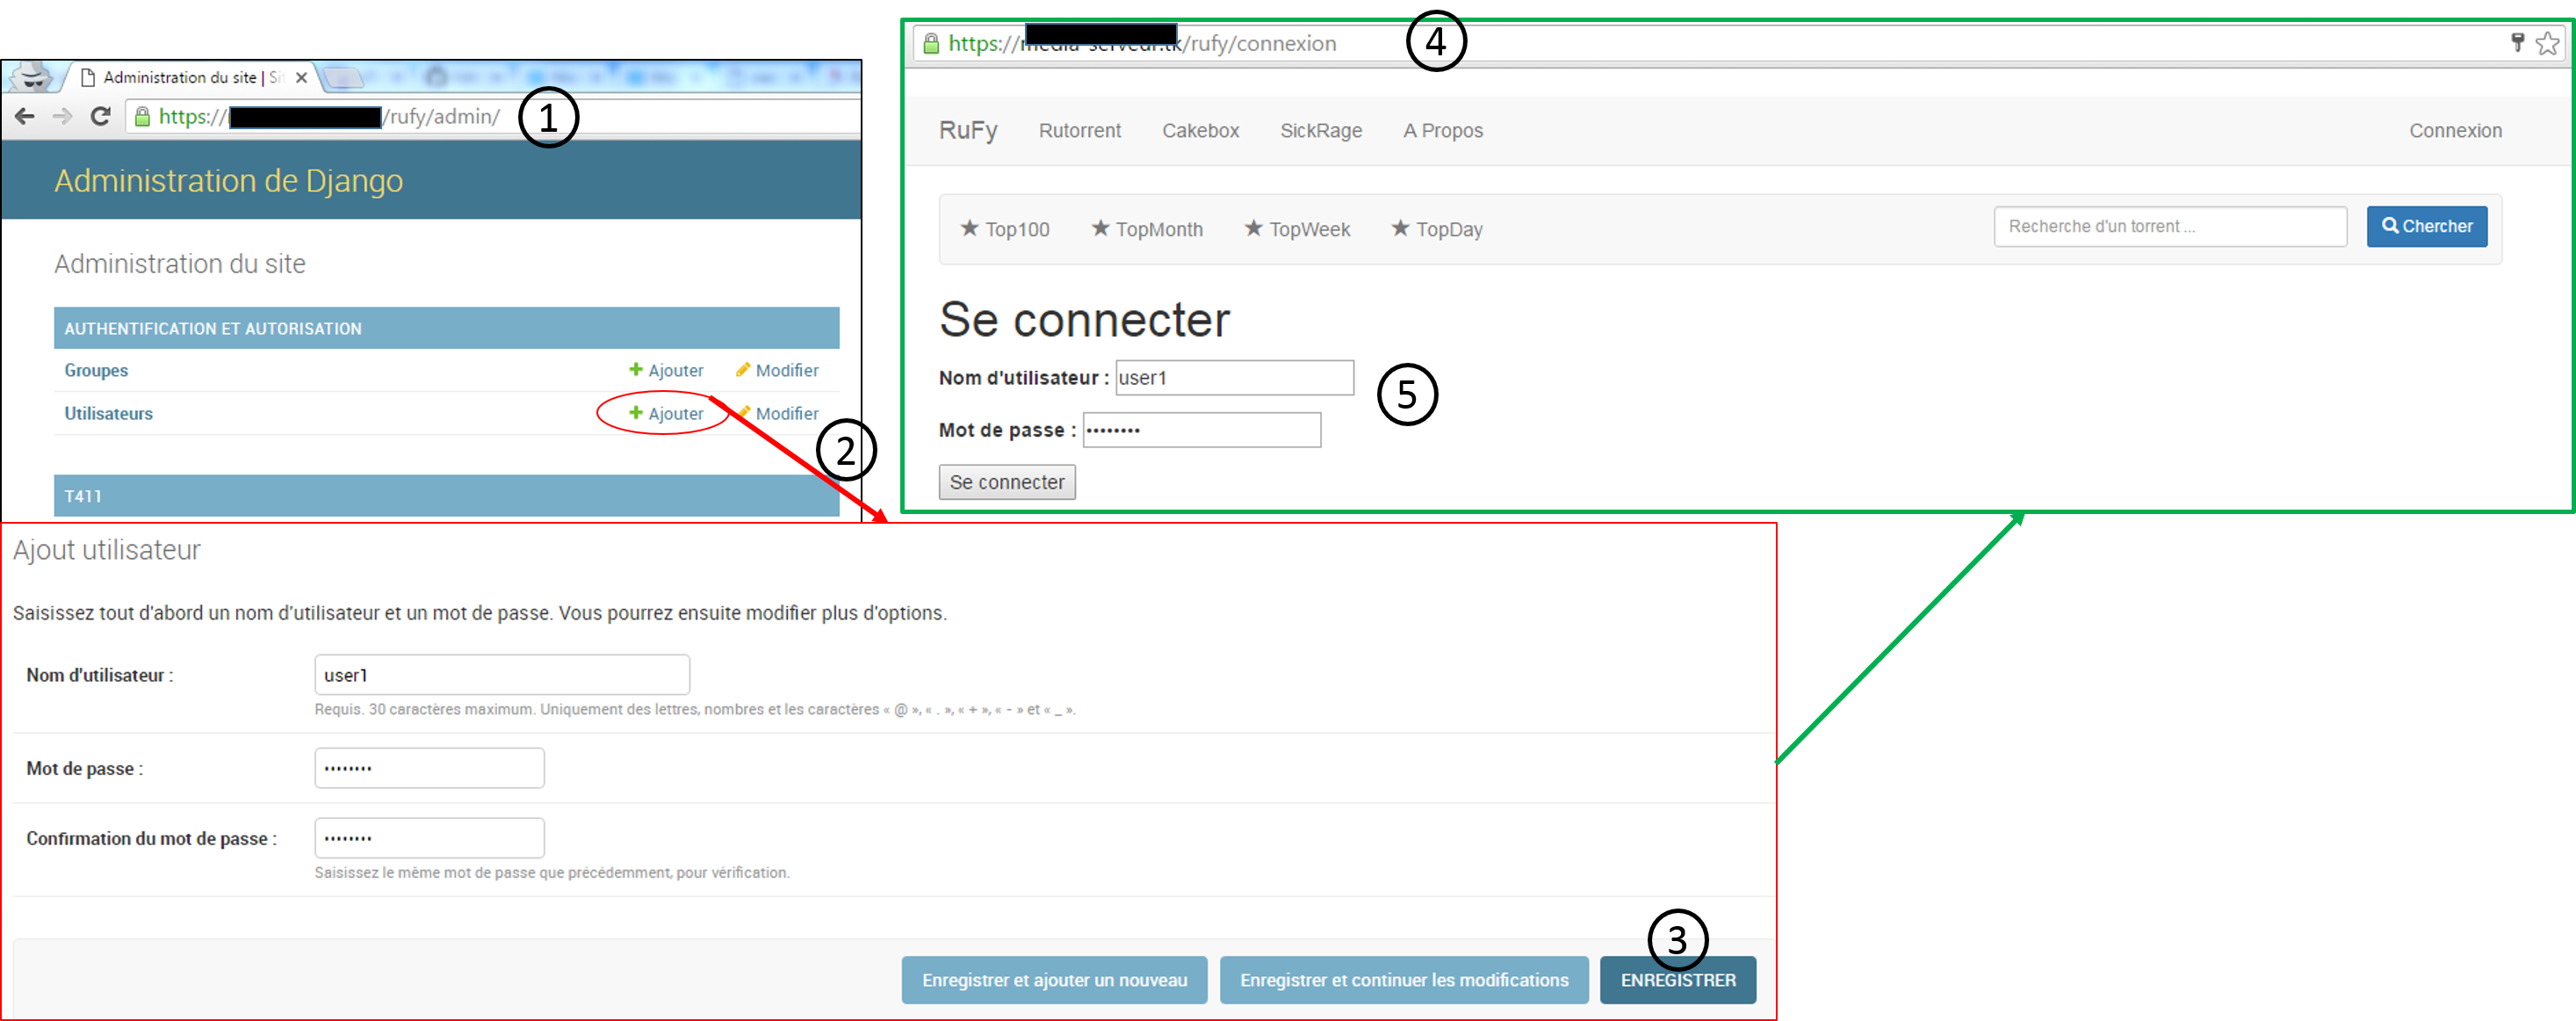This screenshot has height=1021, width=2576.
Task: Close the Administration du site tab
Action: coord(301,78)
